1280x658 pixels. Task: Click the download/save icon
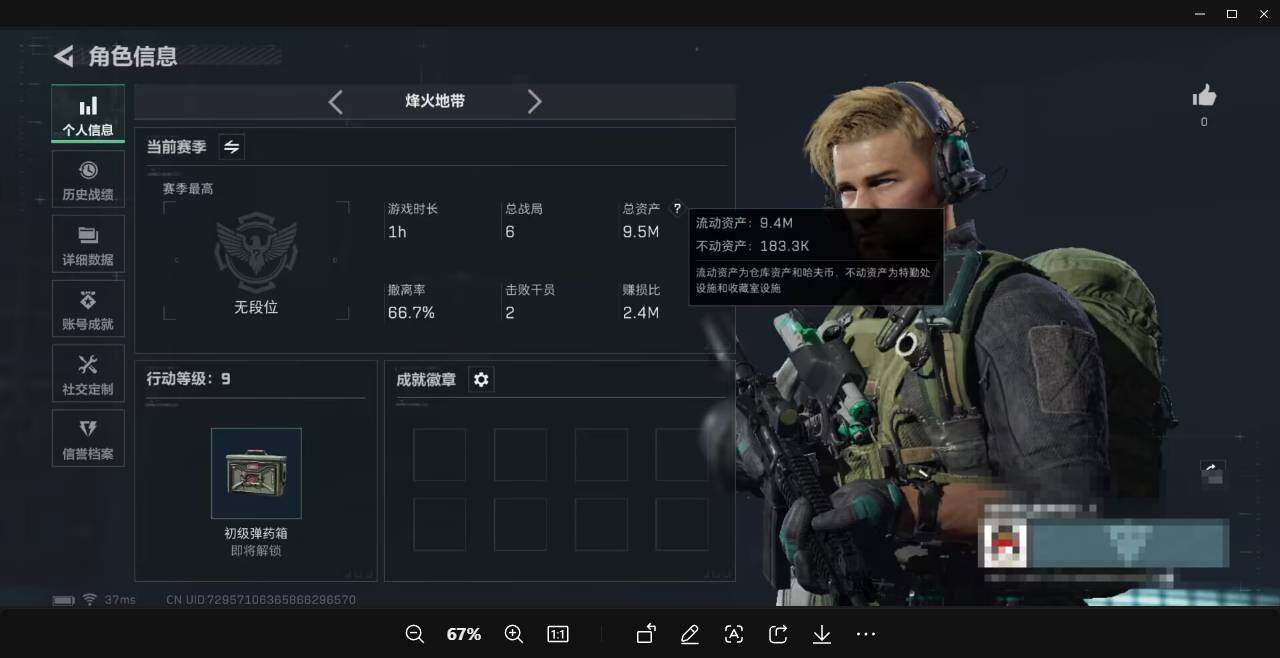coord(821,634)
